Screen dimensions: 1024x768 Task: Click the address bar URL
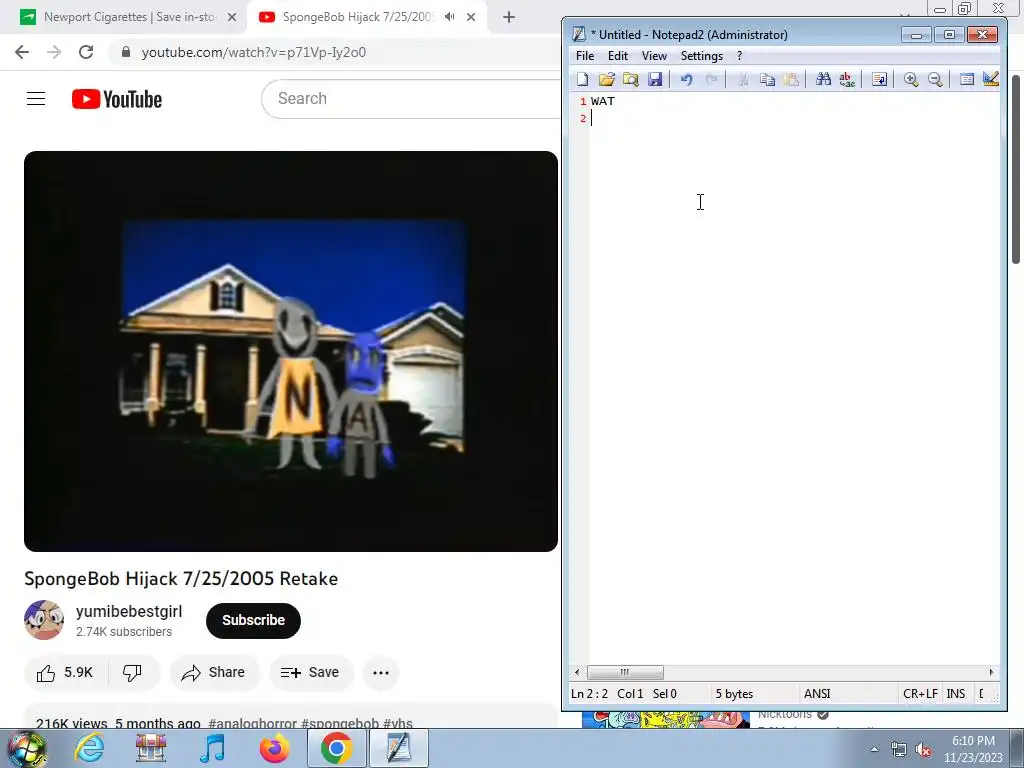tap(253, 52)
